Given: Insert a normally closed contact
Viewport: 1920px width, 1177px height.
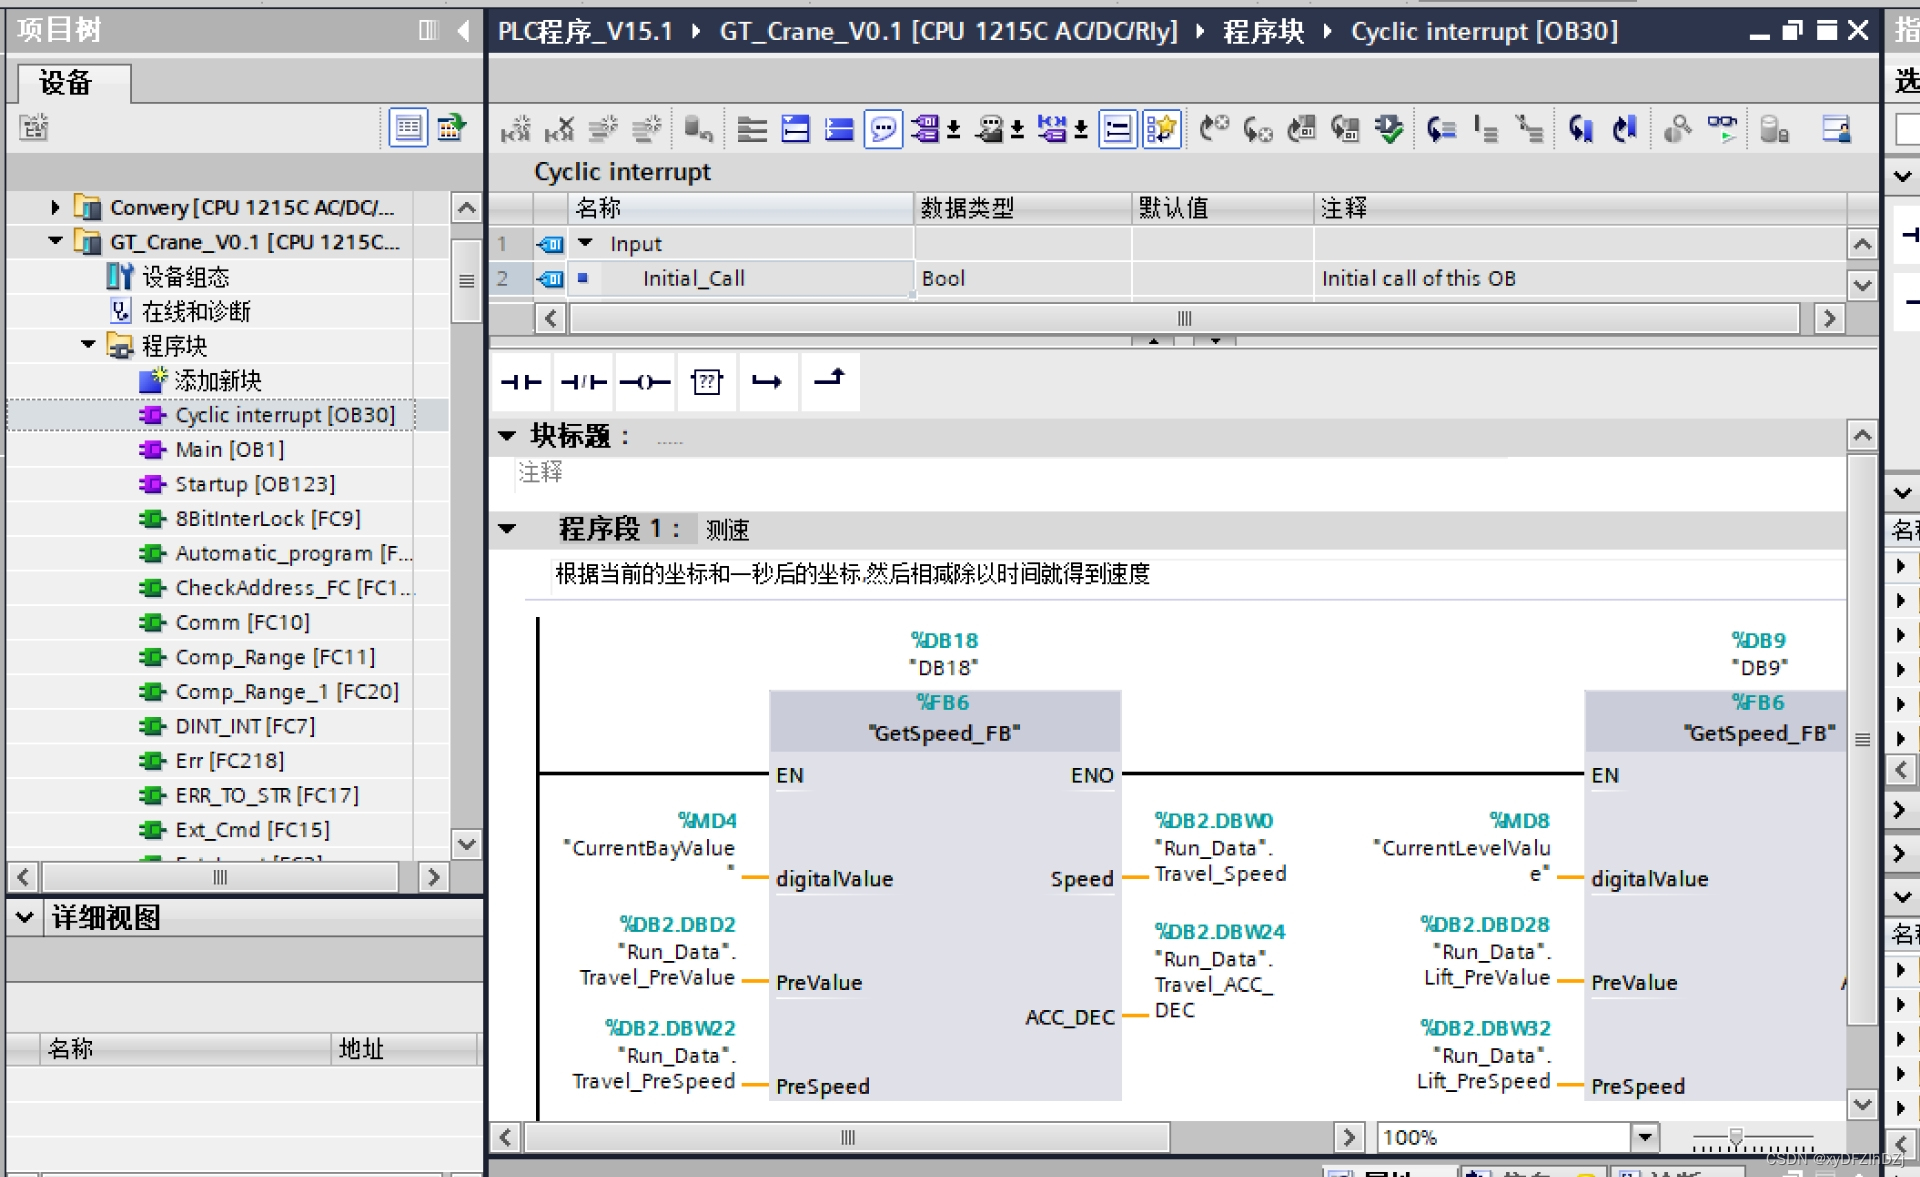Looking at the screenshot, I should click(583, 382).
